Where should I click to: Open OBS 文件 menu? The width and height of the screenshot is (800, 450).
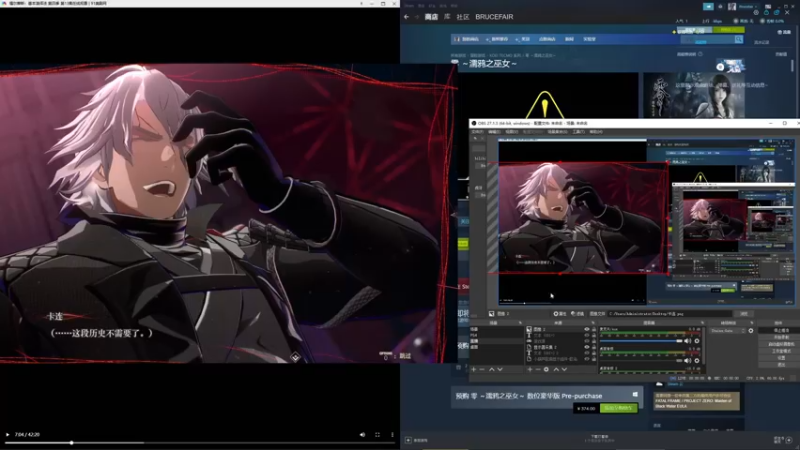[478, 132]
